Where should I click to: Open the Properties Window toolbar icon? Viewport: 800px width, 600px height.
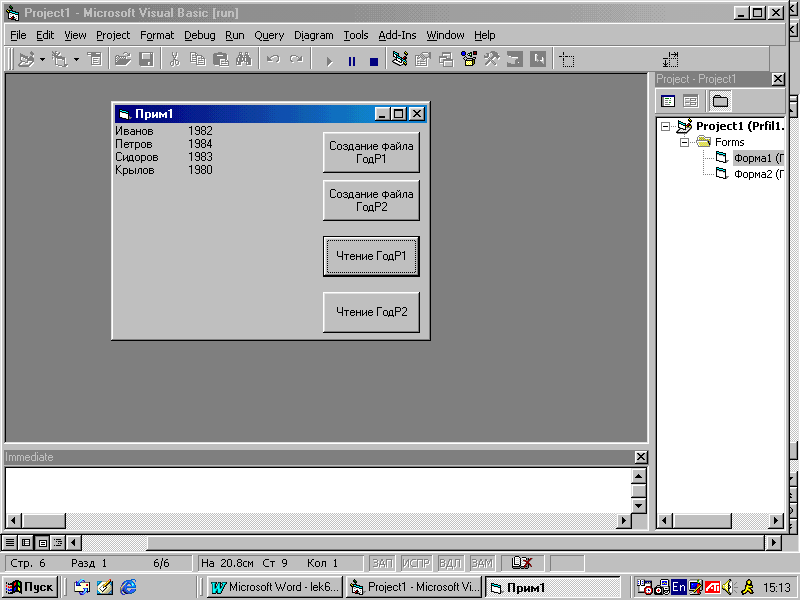coord(423,60)
